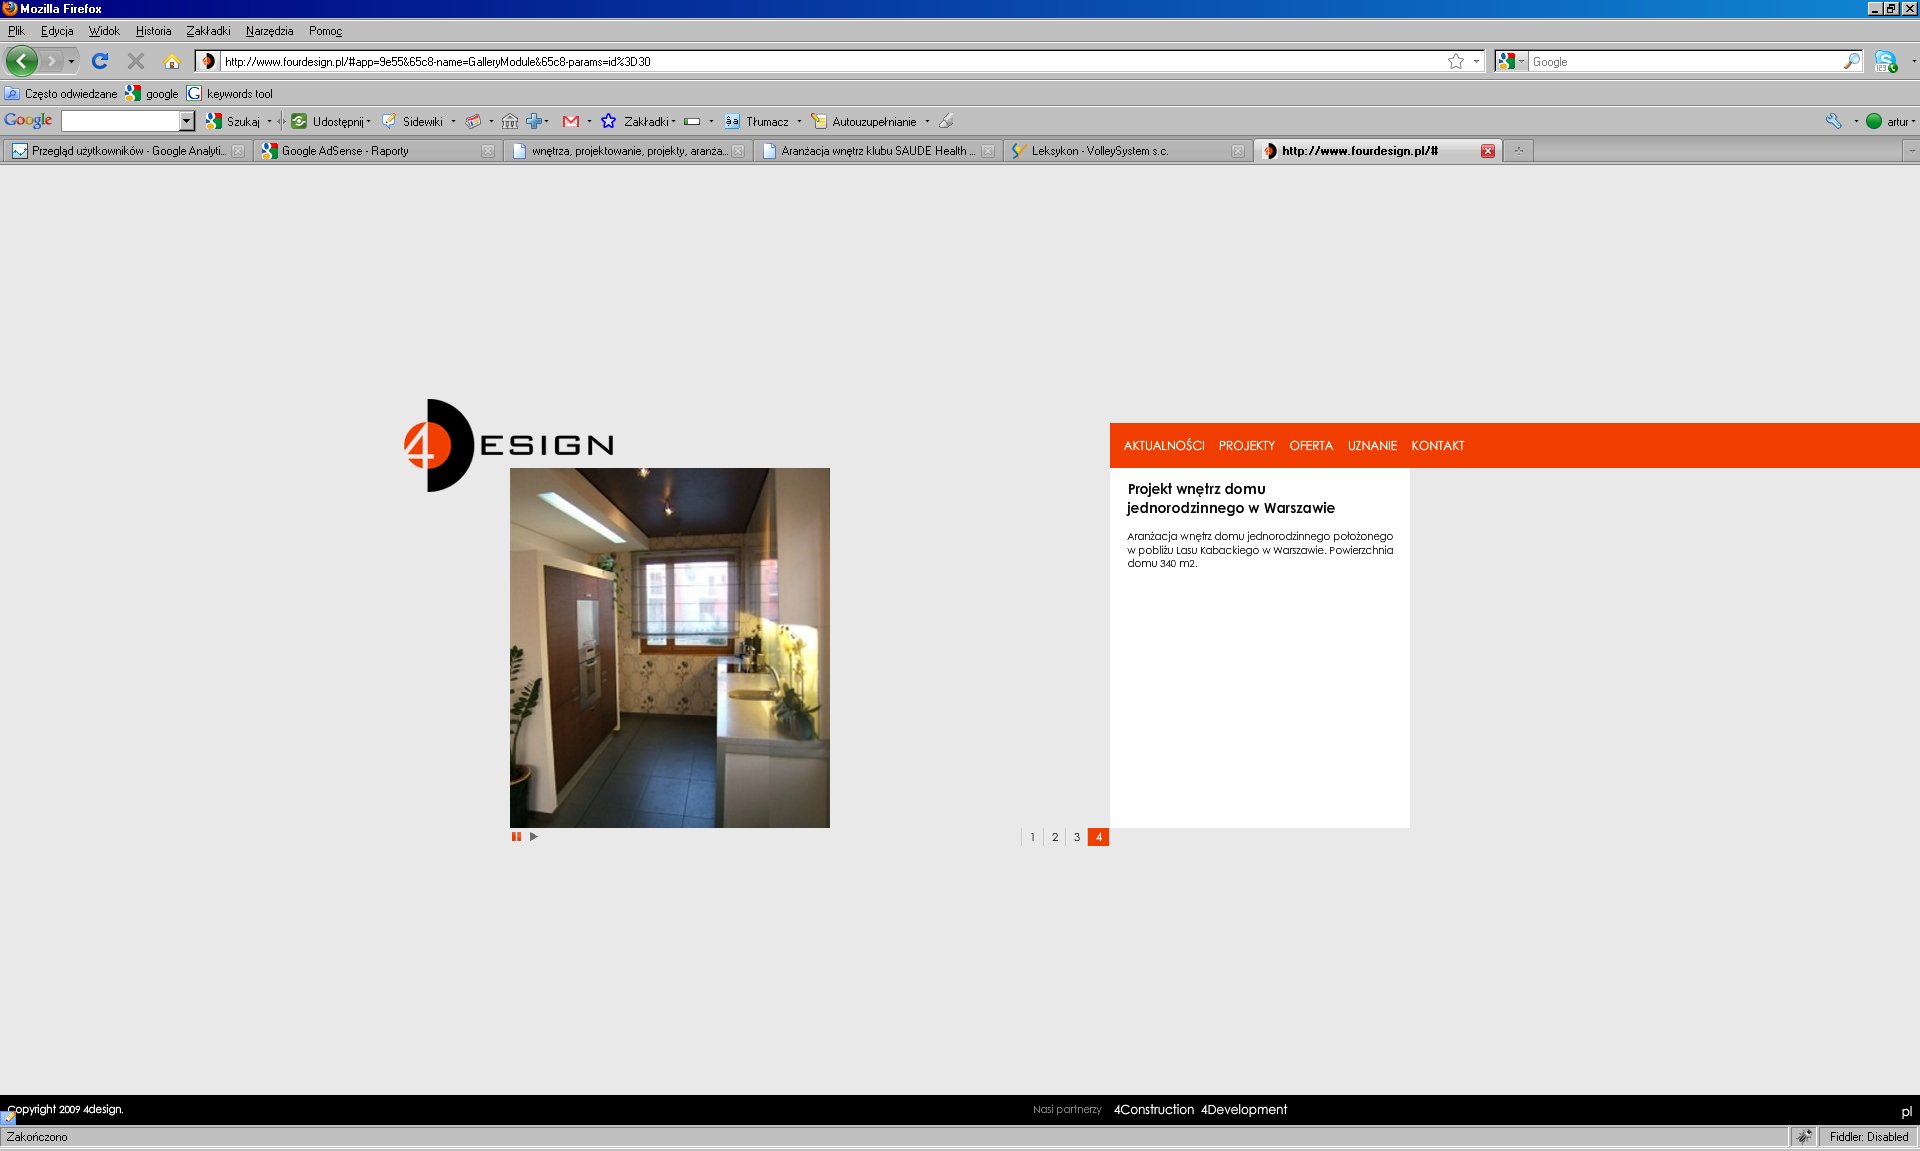Click the green Back navigation button
Screen dimensions: 1920x1151
point(22,61)
